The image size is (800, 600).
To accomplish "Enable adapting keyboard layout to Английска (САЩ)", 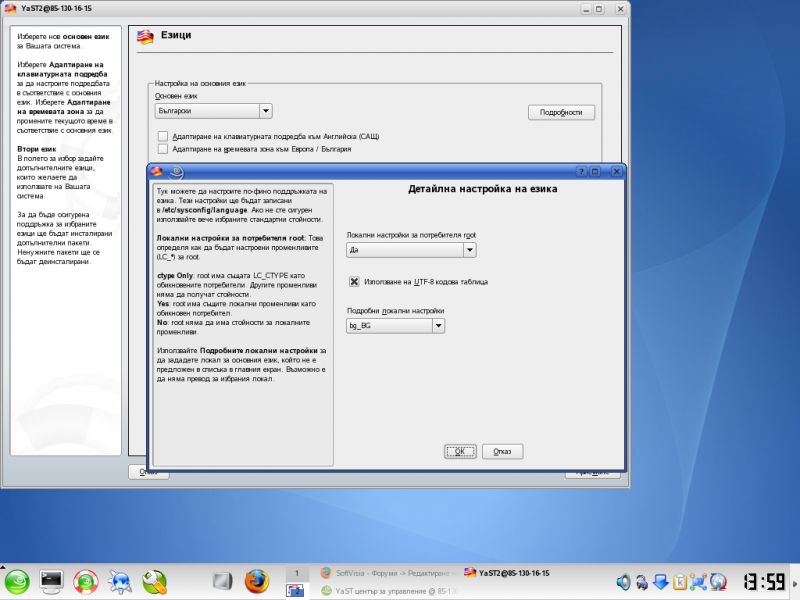I will (x=163, y=136).
